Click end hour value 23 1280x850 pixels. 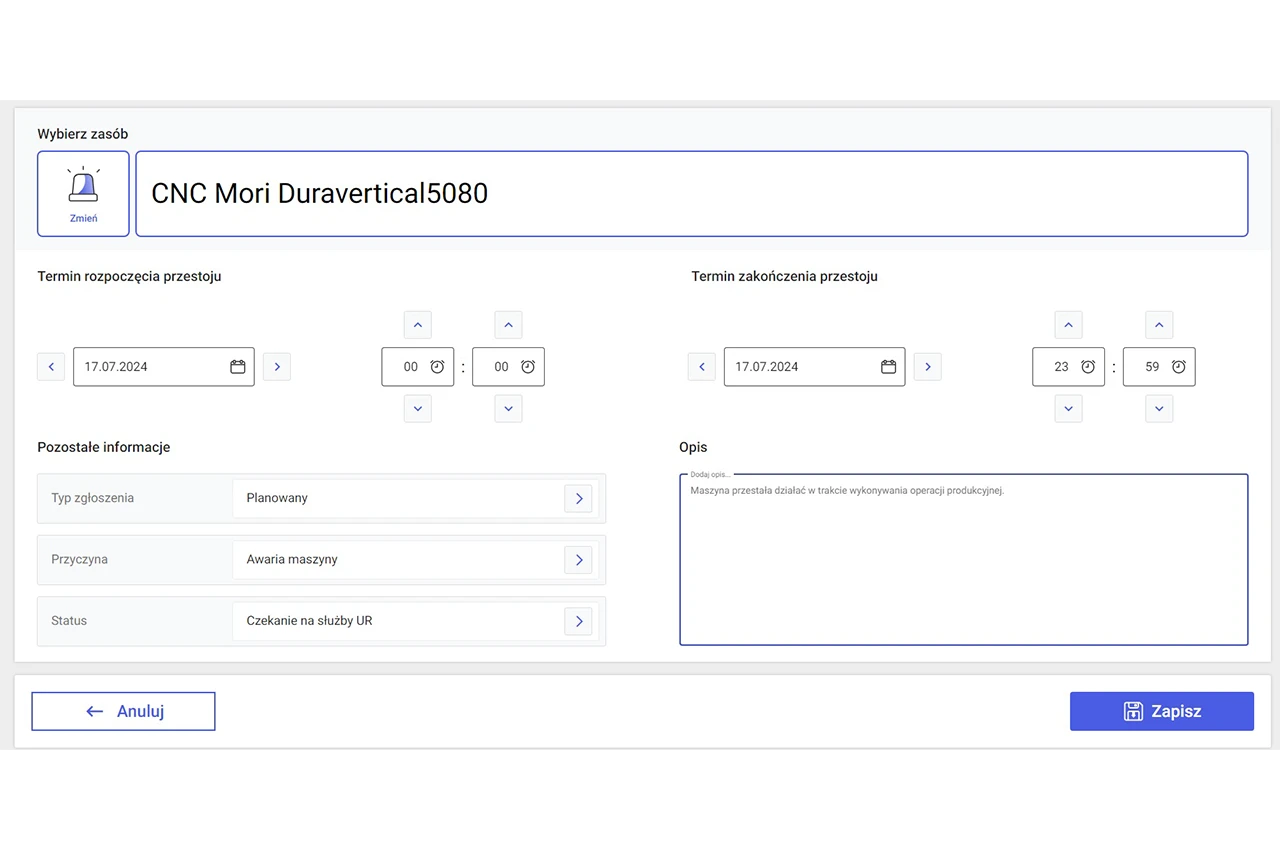point(1062,367)
